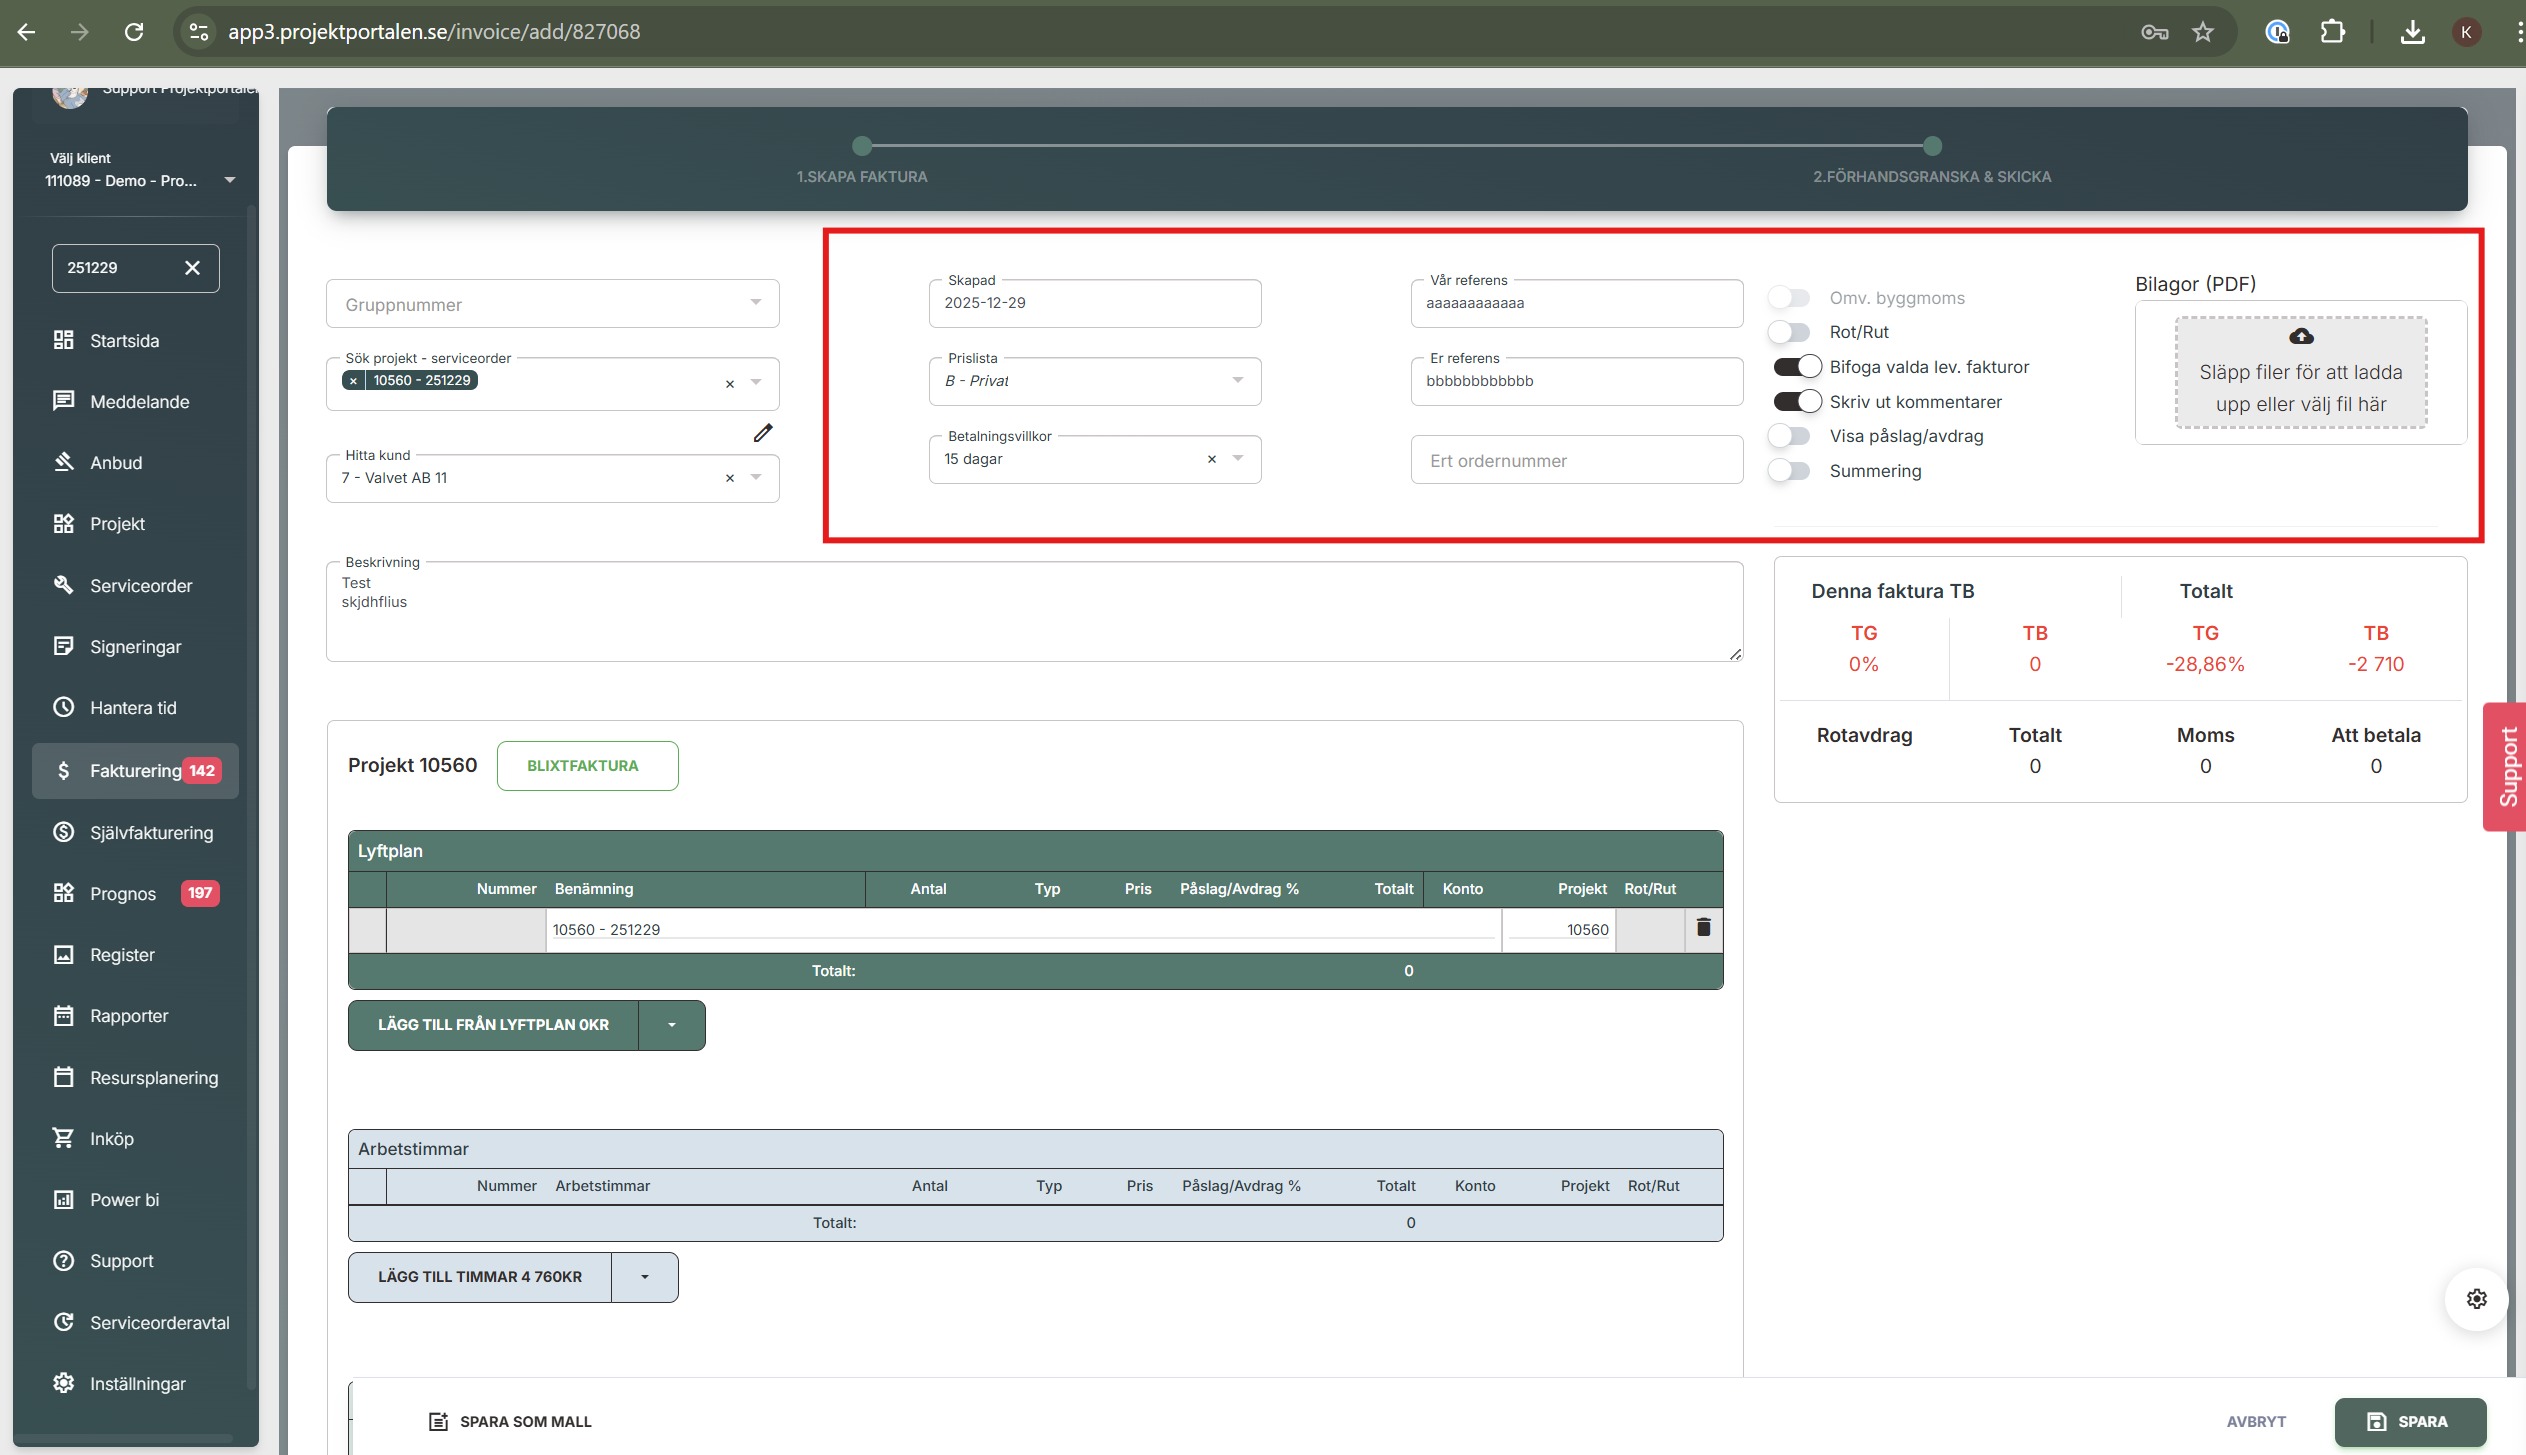Enable the Rot/Rut toggle
The image size is (2526, 1455).
point(1789,332)
